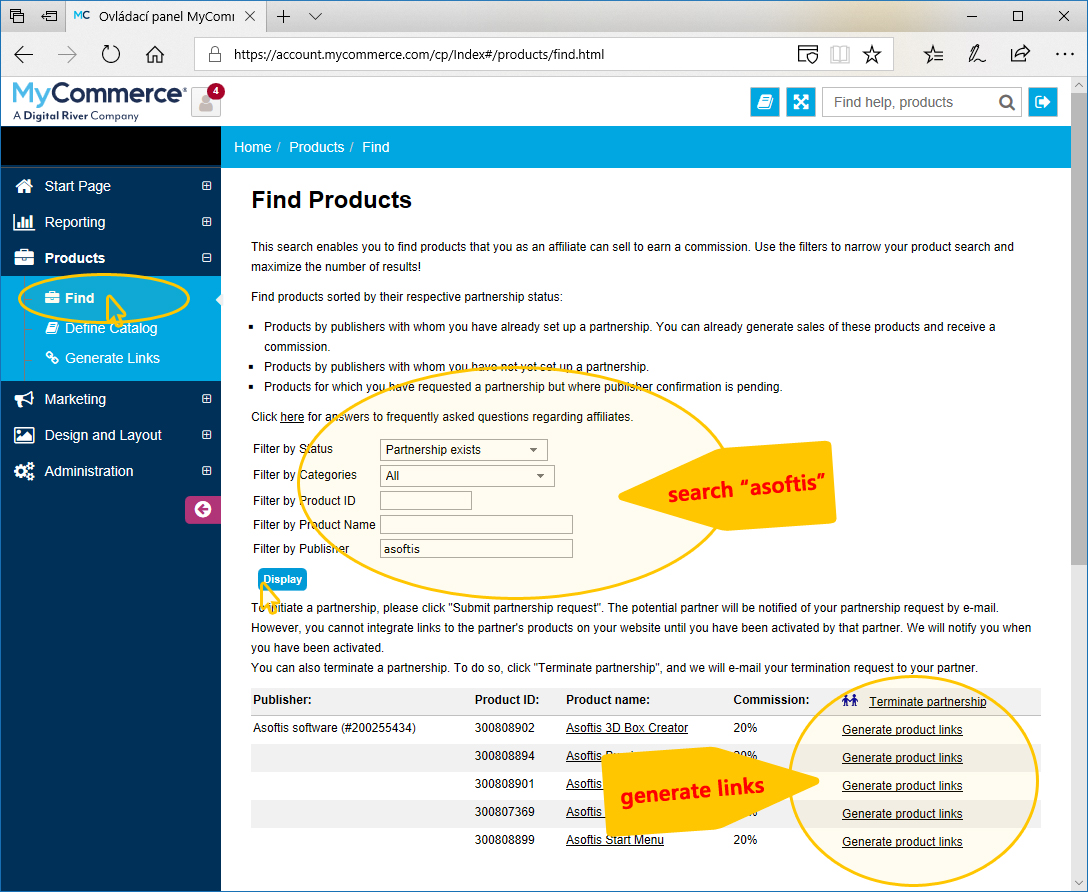This screenshot has height=892, width=1088.
Task: Expand the Design and Layout plus icon
Action: pos(206,435)
